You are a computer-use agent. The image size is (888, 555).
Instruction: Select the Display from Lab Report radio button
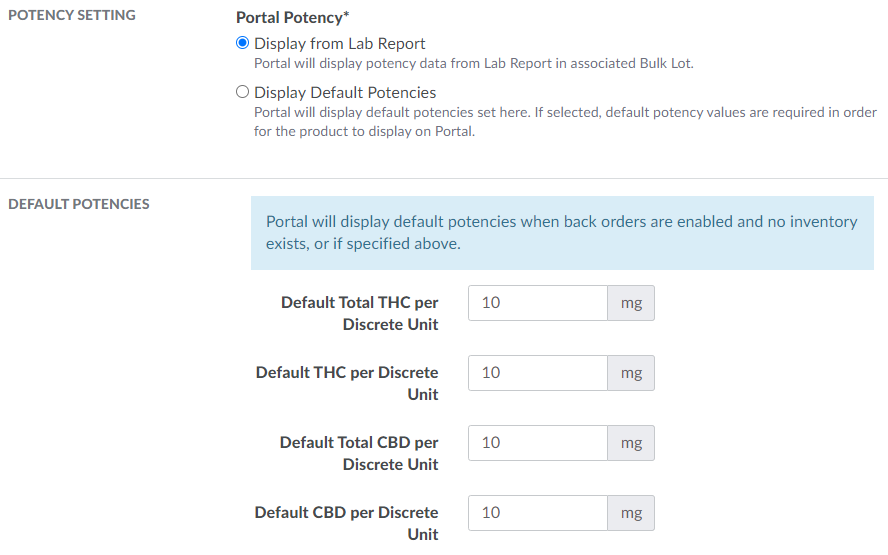(x=242, y=44)
